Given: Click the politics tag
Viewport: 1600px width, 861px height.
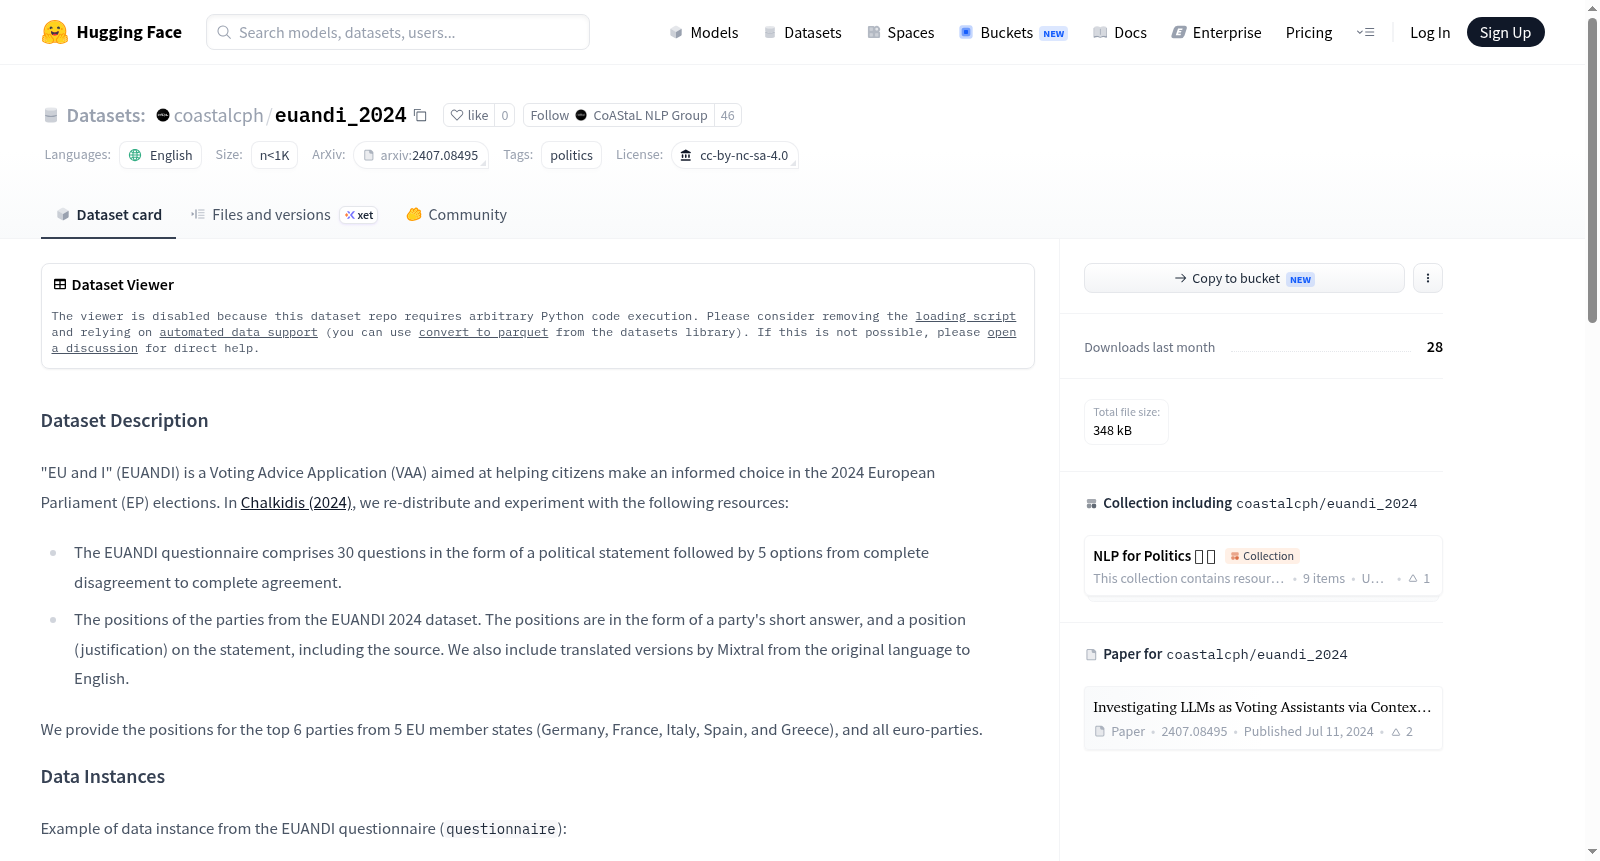Looking at the screenshot, I should tap(571, 155).
